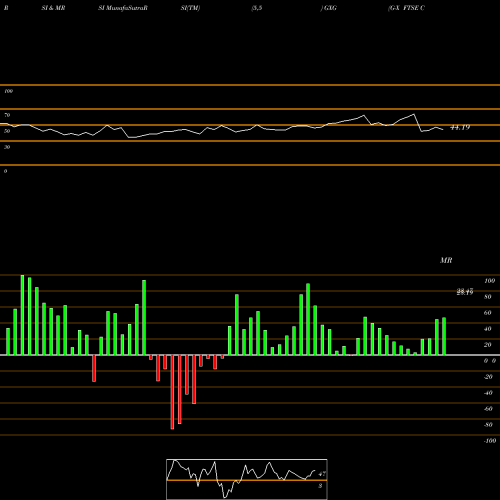Click the RSI line peak near 70 level

point(414,114)
